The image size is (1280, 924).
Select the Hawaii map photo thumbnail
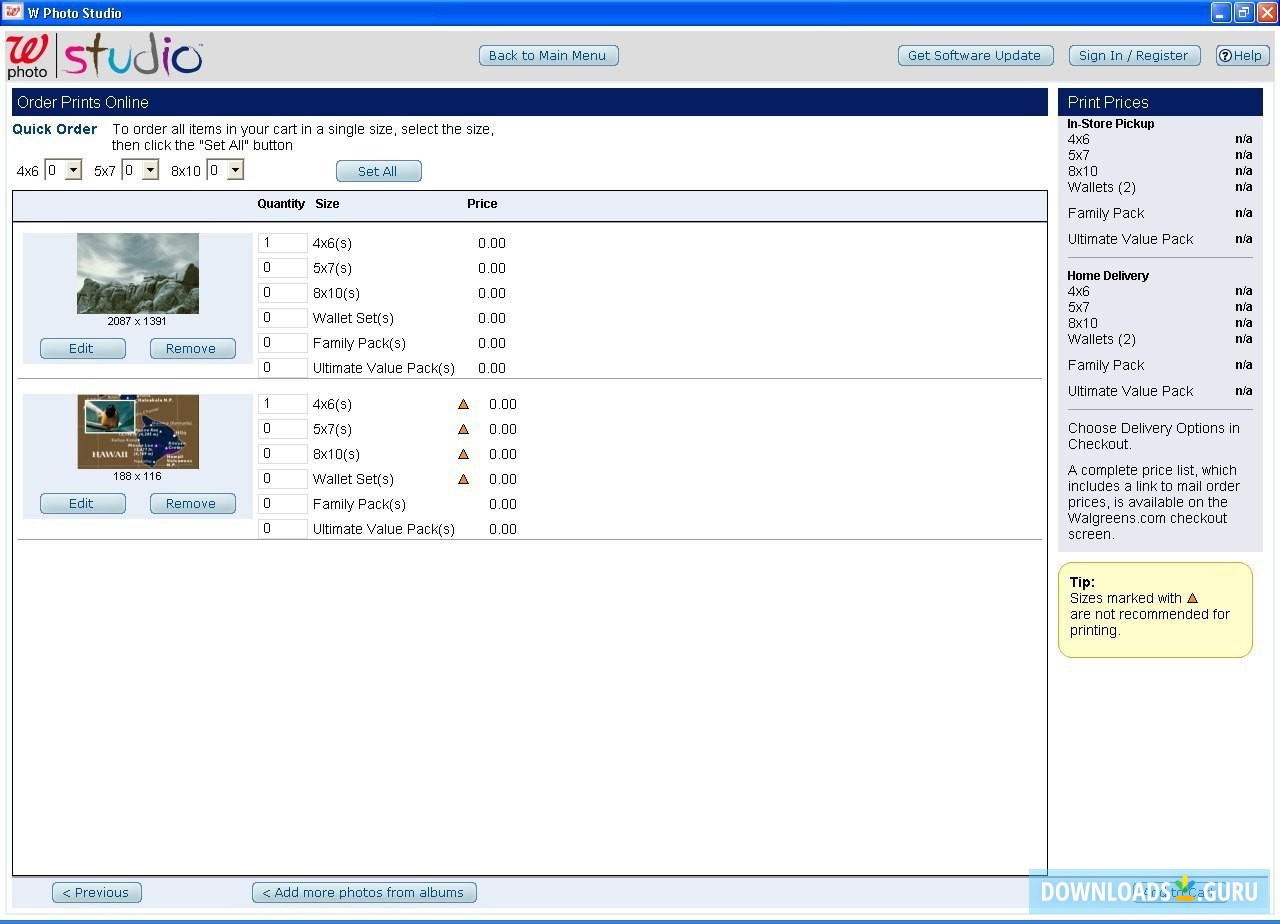(x=138, y=431)
